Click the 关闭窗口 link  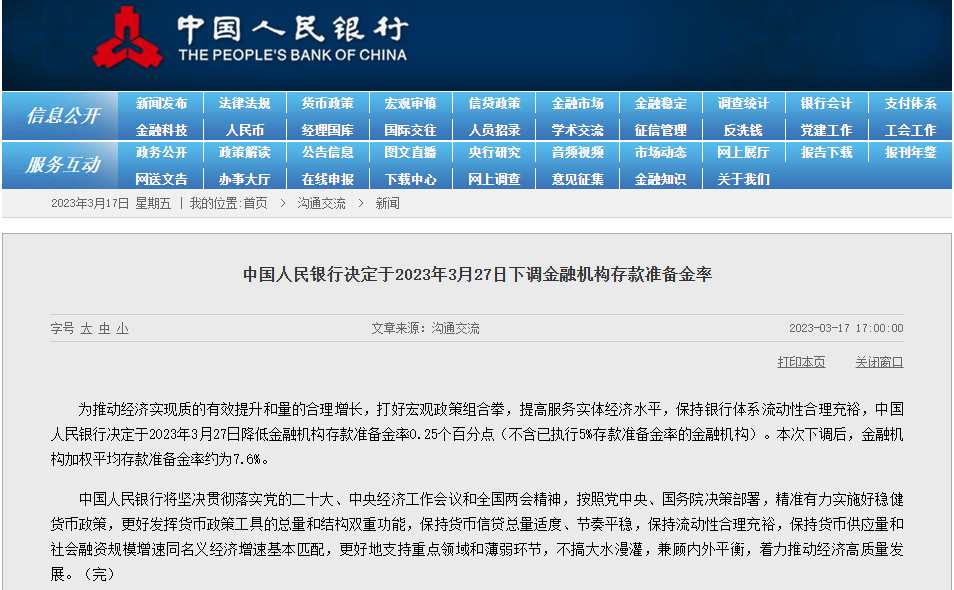point(879,362)
